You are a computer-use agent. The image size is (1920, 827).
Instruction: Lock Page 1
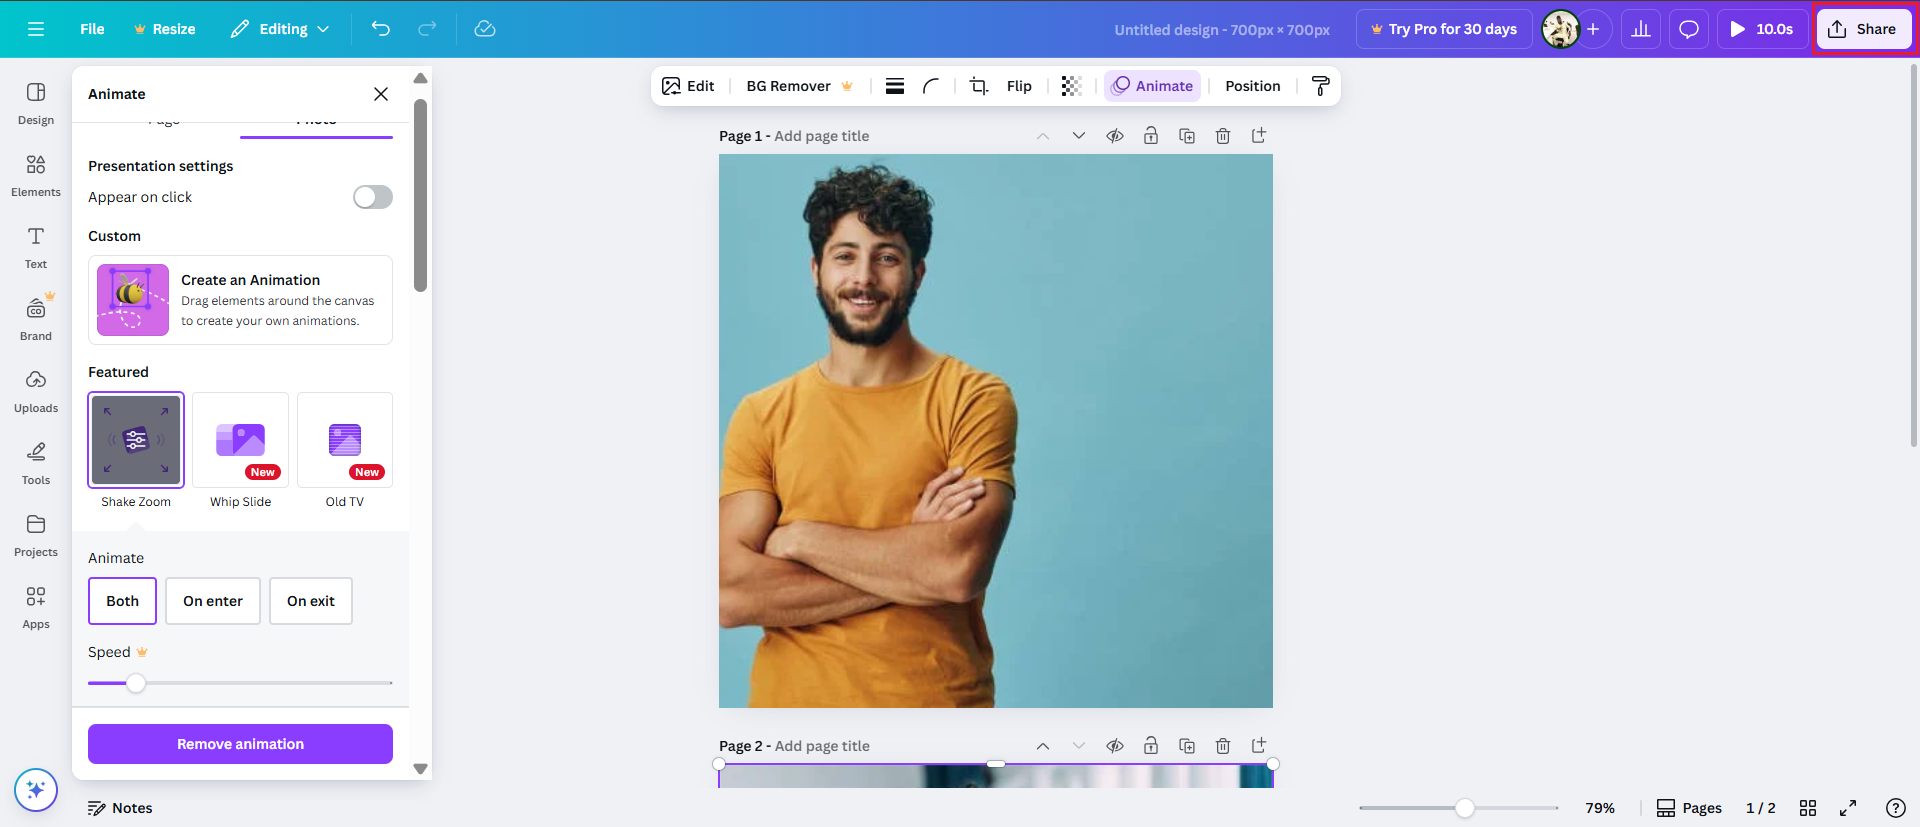(x=1151, y=136)
